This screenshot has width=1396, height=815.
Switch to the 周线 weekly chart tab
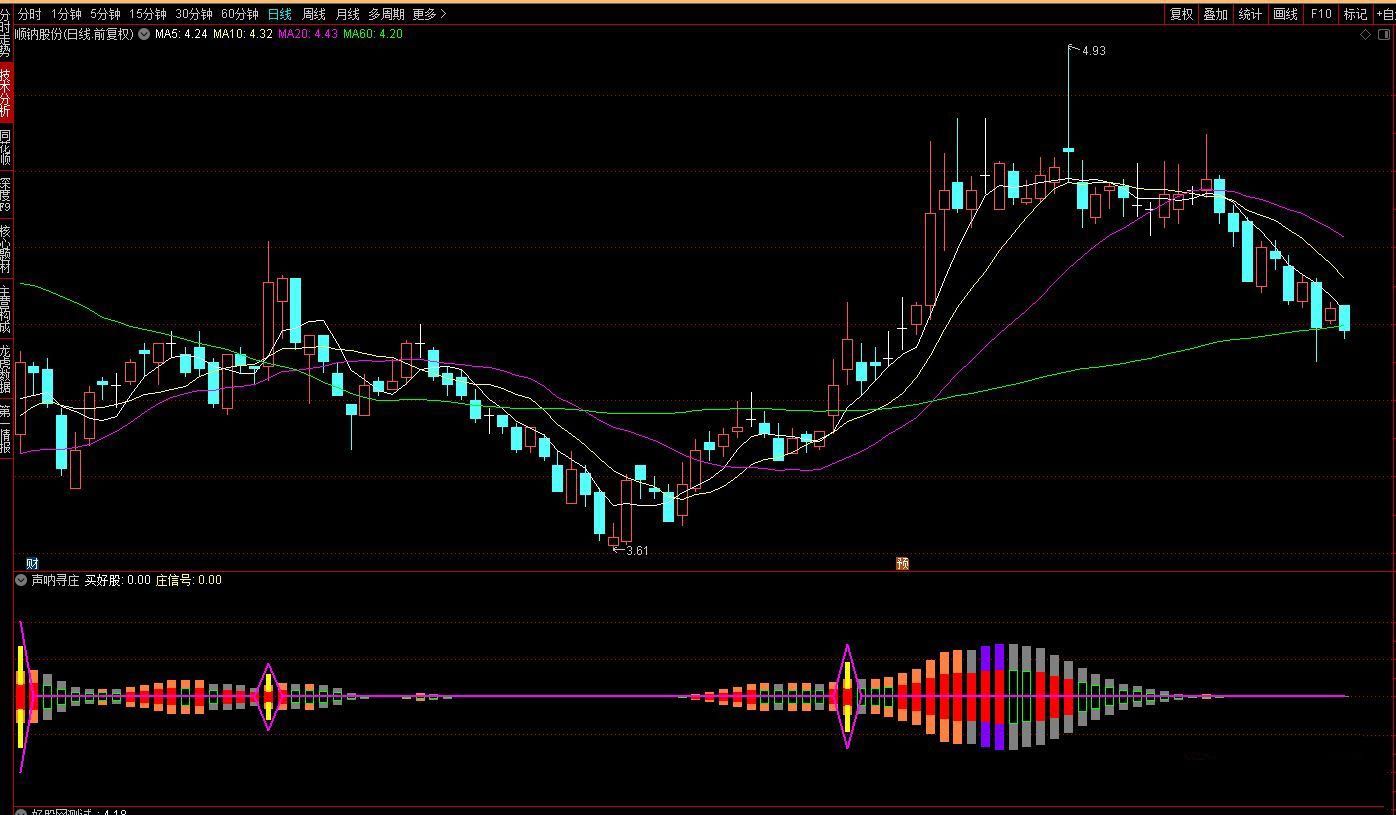pos(314,14)
